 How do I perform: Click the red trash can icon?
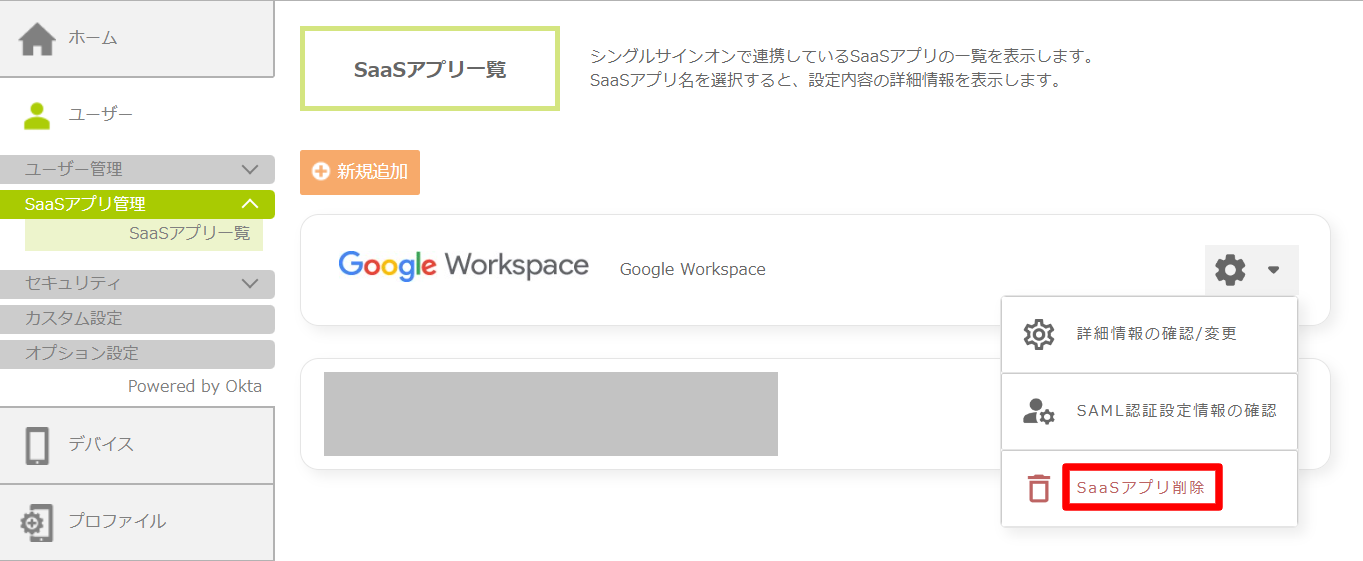tap(1039, 489)
